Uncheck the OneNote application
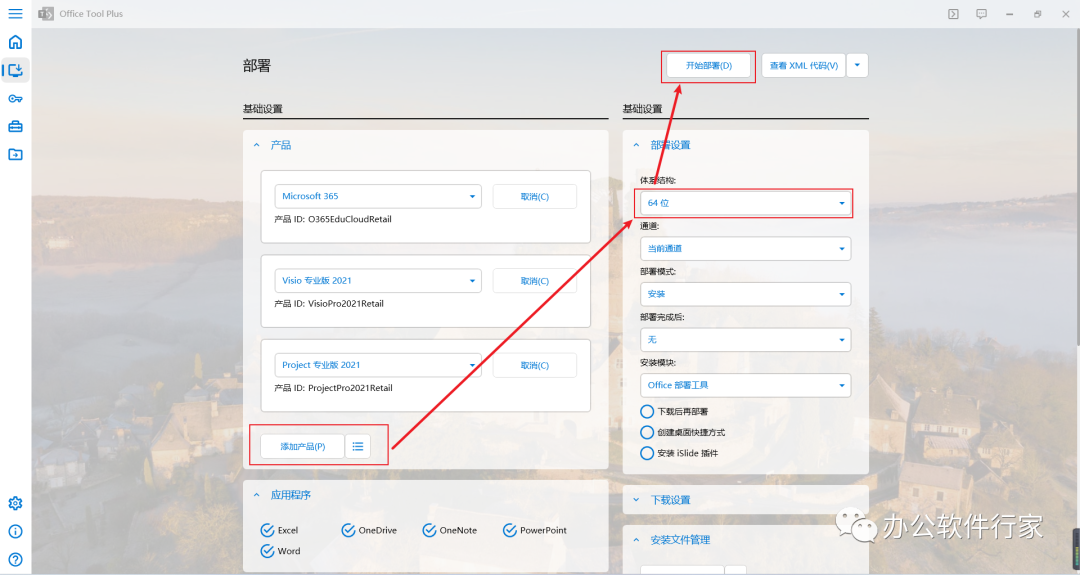Image resolution: width=1080 pixels, height=575 pixels. (x=429, y=530)
